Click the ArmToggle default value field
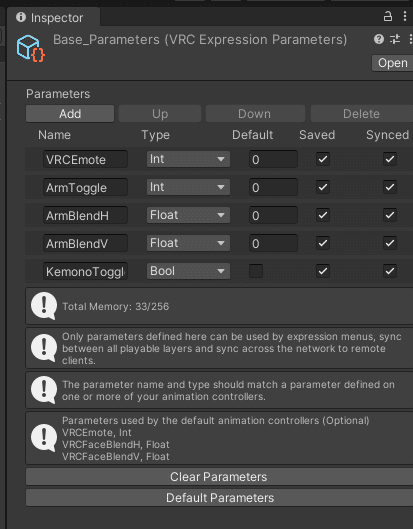Viewport: 413px width, 529px height. [x=273, y=187]
